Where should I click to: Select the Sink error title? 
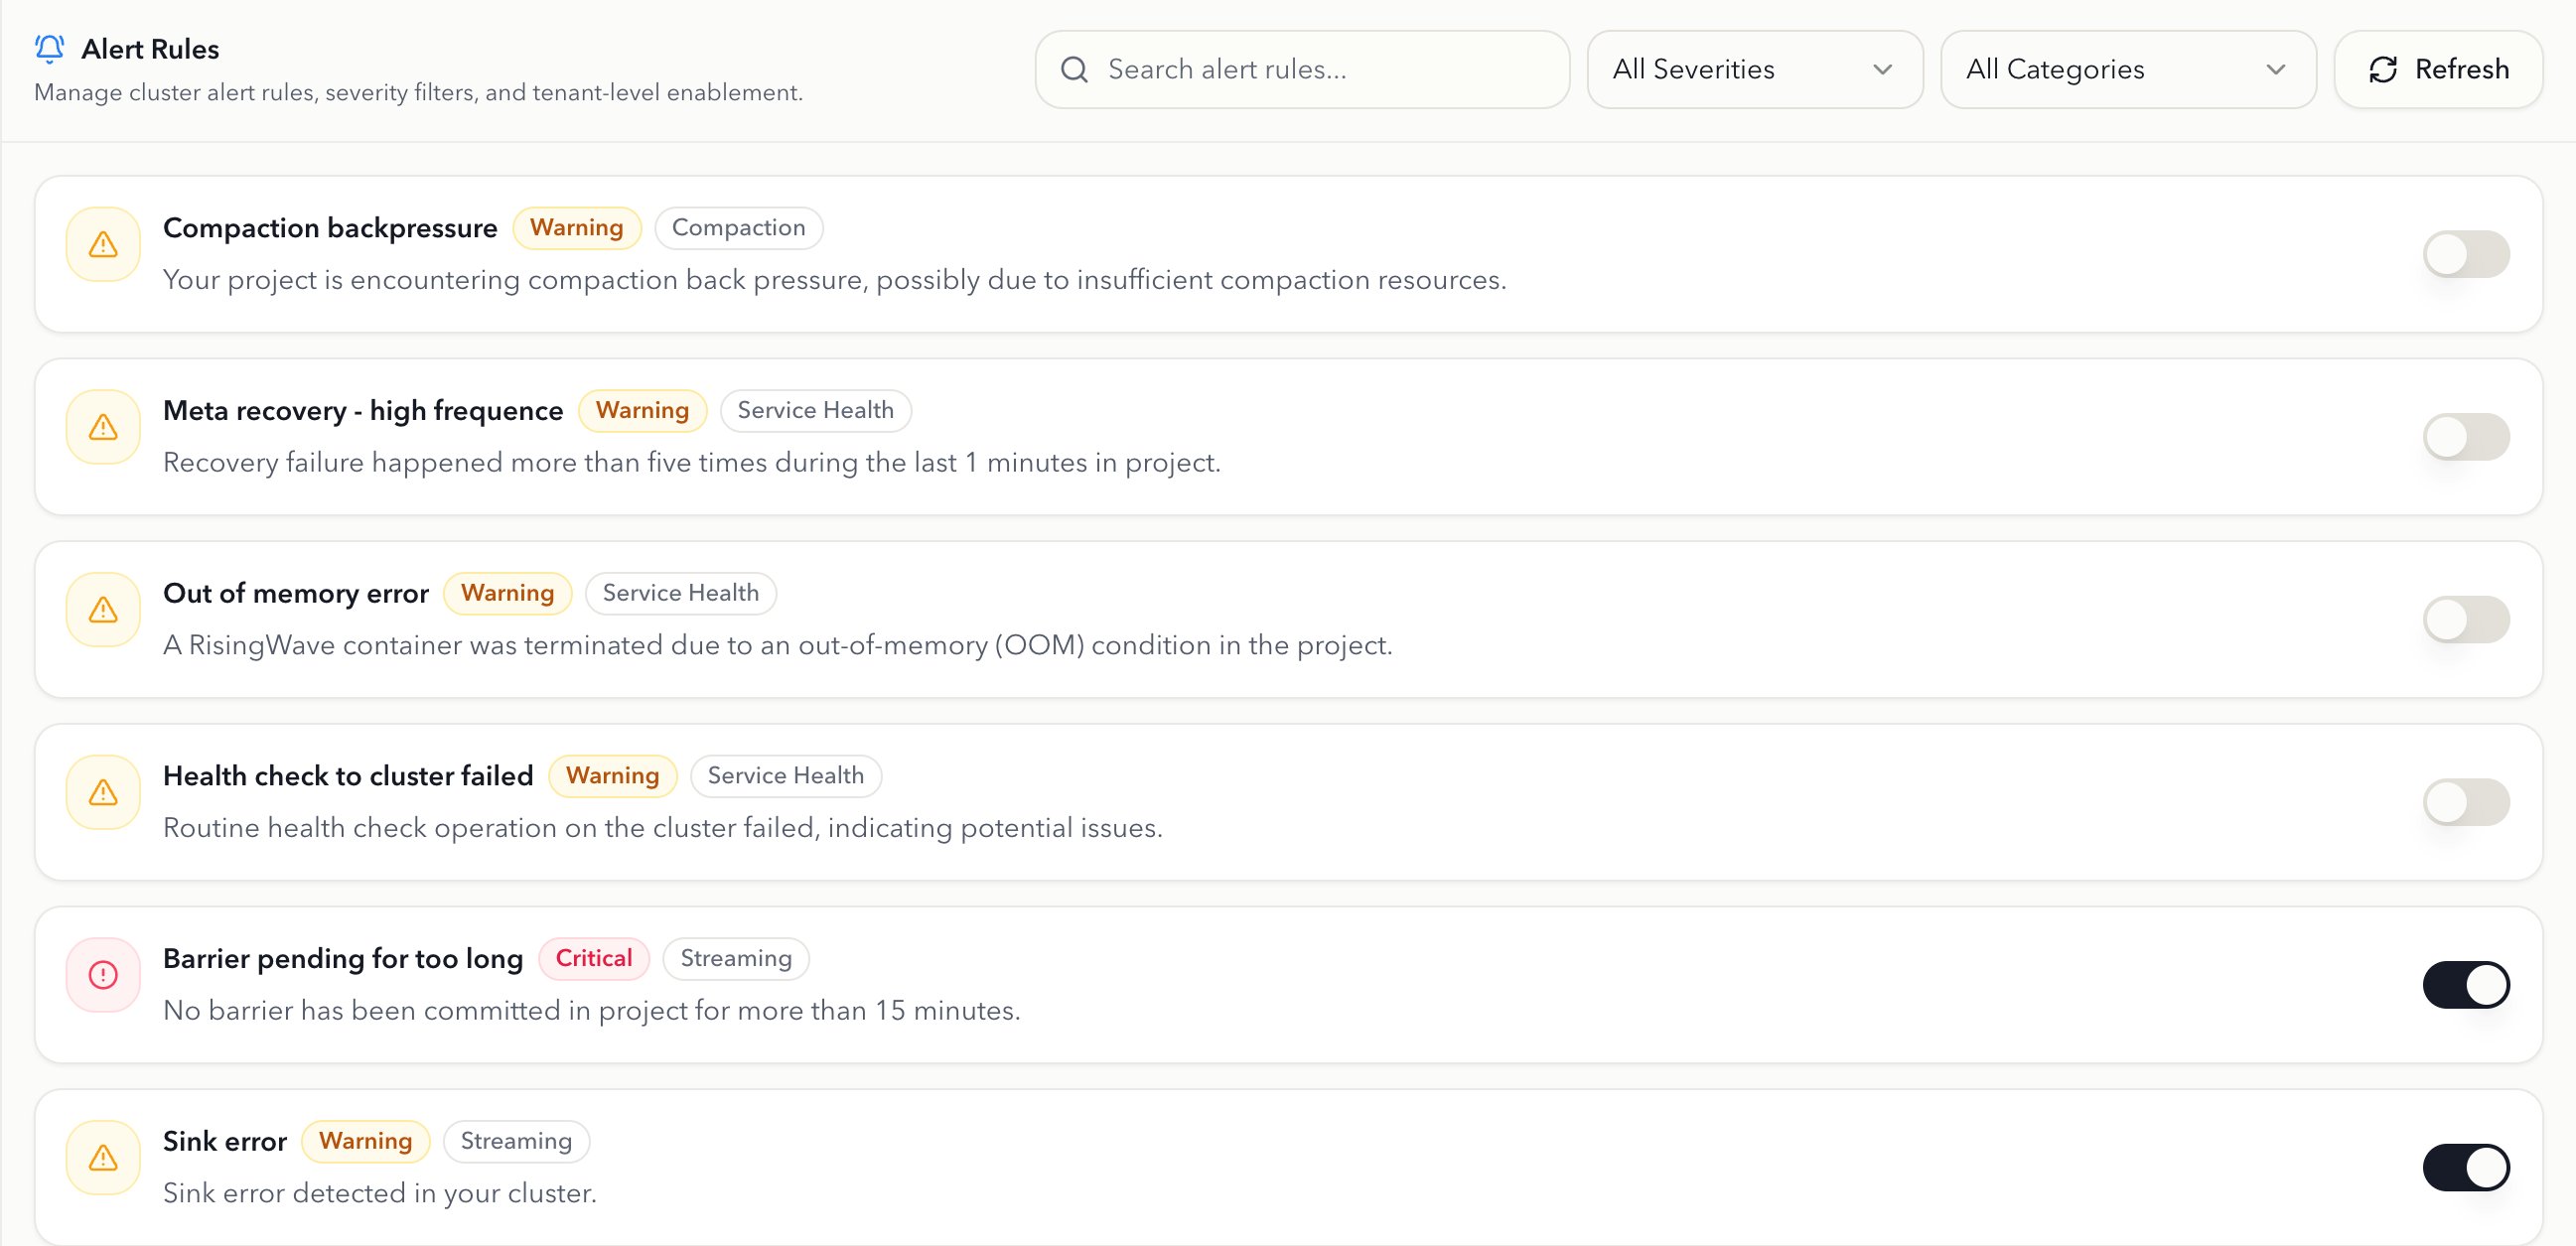click(225, 1142)
